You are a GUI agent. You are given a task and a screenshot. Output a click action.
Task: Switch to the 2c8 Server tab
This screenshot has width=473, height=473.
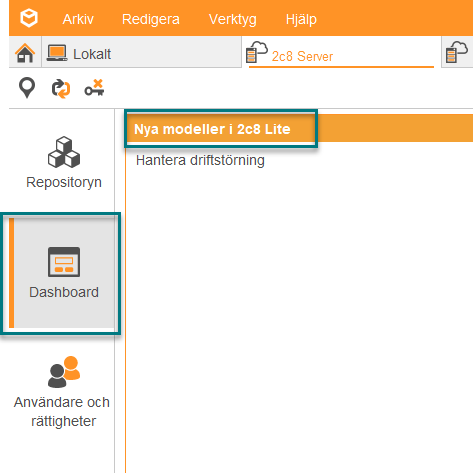tap(341, 52)
